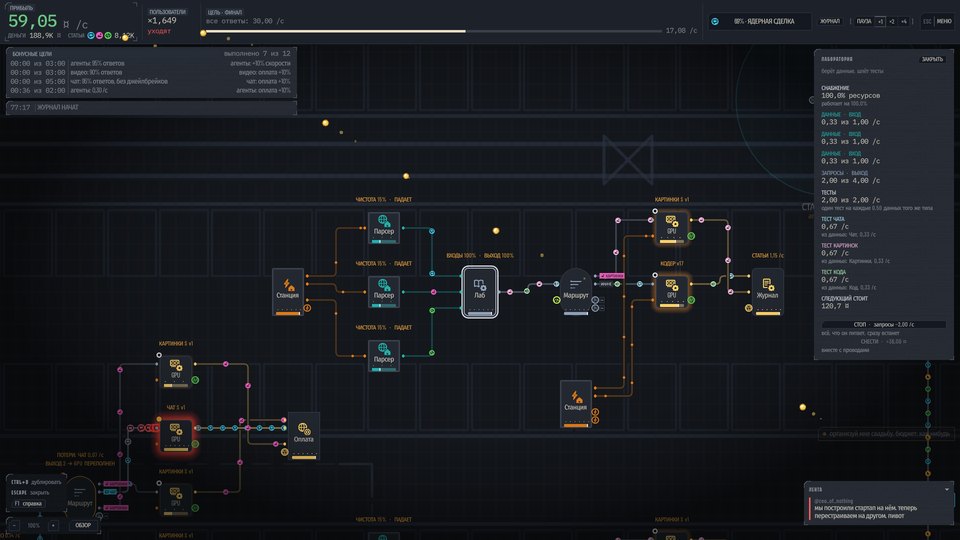Click the bonus goal row чат: 95% ответов

(150, 81)
